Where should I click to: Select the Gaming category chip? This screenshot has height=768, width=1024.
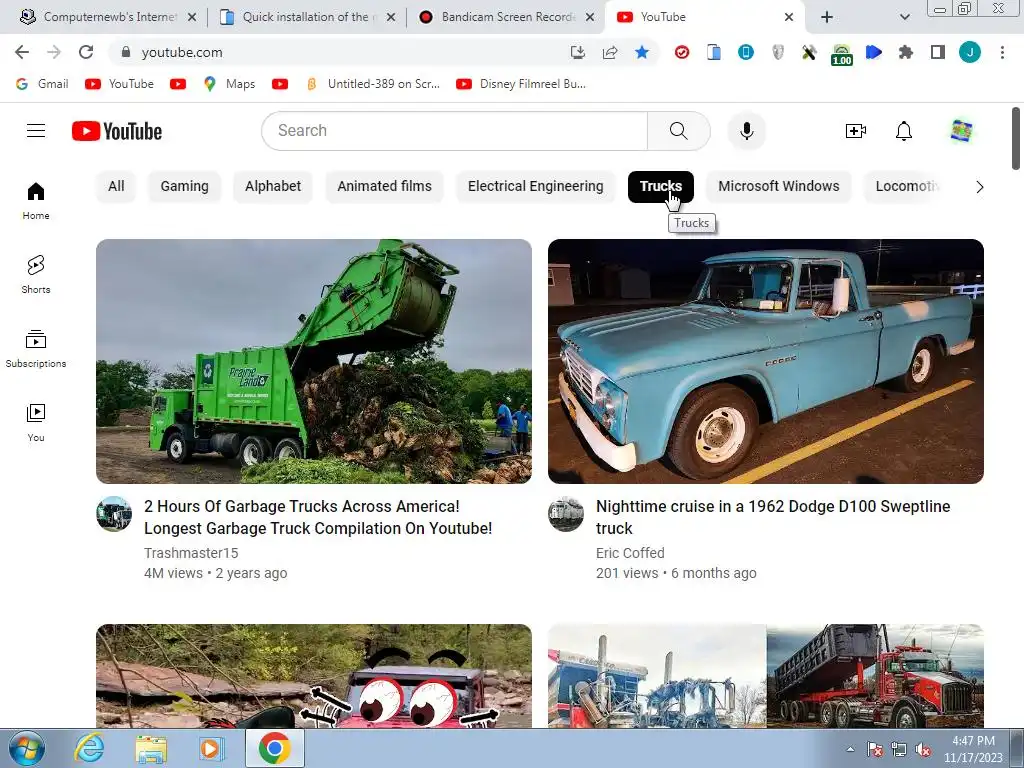click(185, 186)
